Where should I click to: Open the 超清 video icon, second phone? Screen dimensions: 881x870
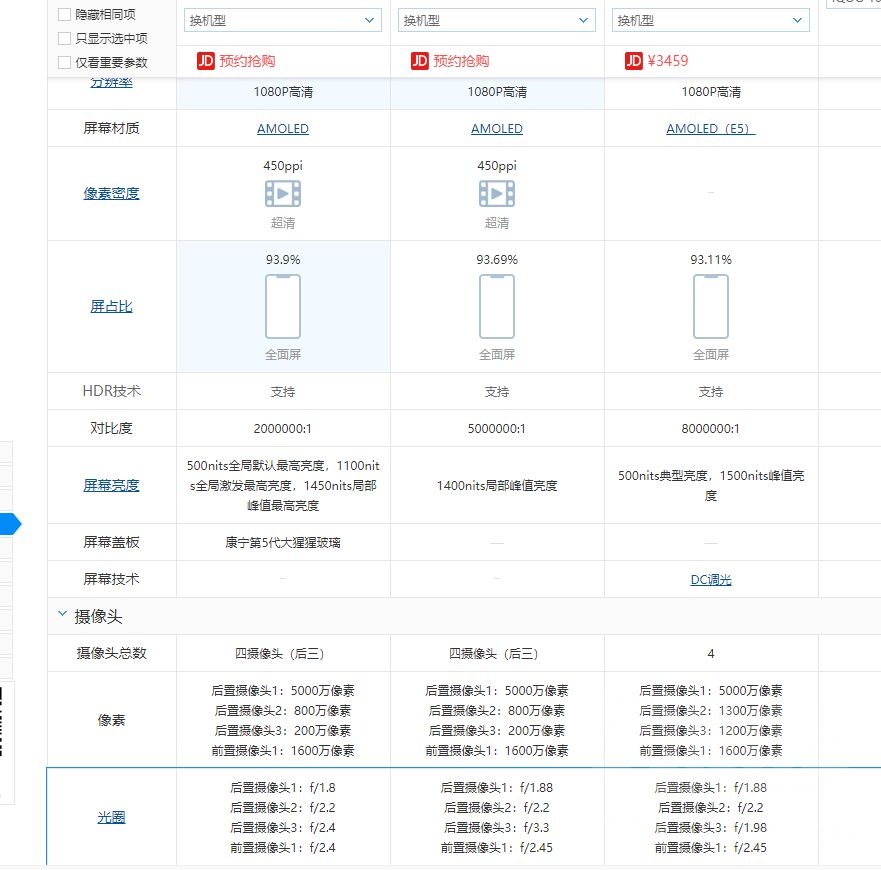coord(497,191)
